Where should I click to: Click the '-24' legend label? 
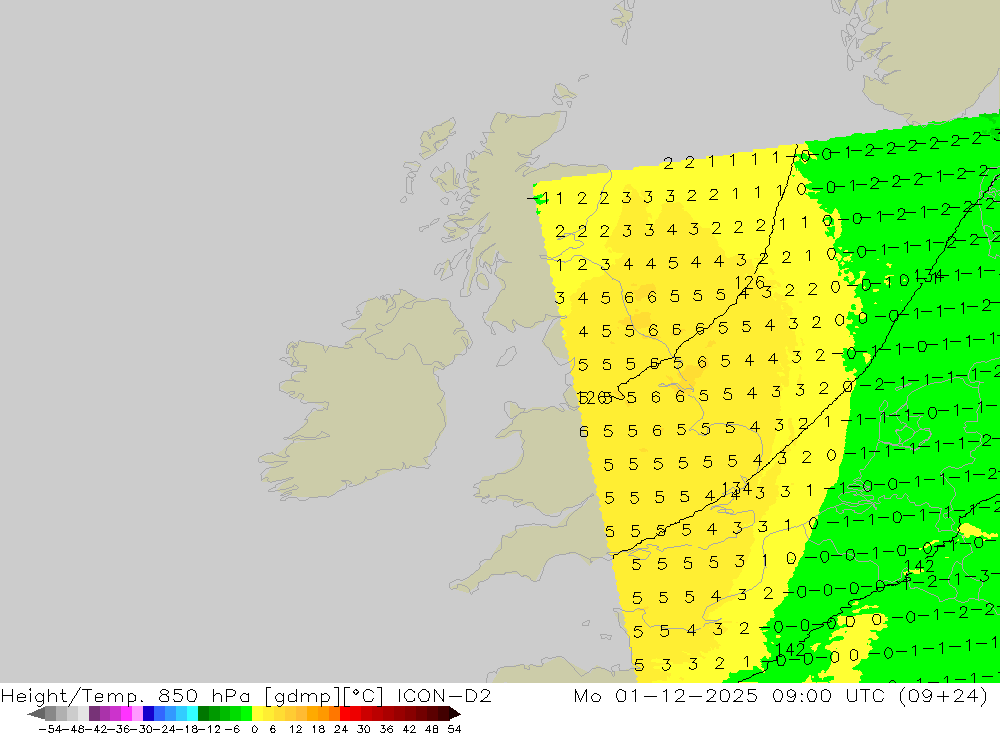165,729
